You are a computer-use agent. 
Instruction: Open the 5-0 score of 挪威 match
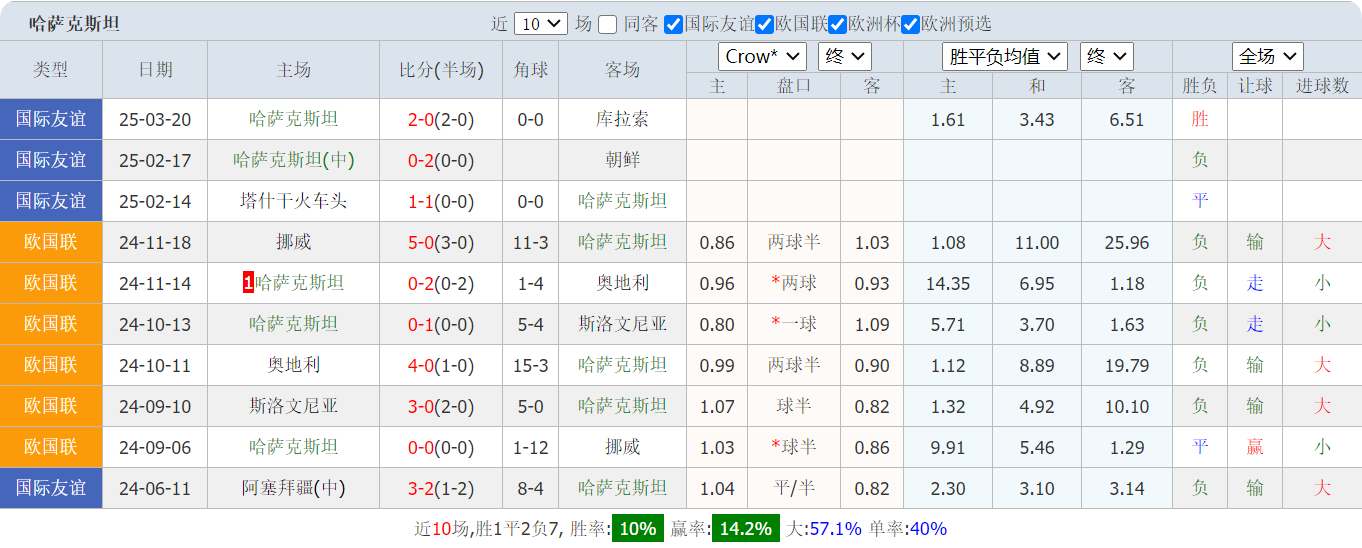pos(420,242)
